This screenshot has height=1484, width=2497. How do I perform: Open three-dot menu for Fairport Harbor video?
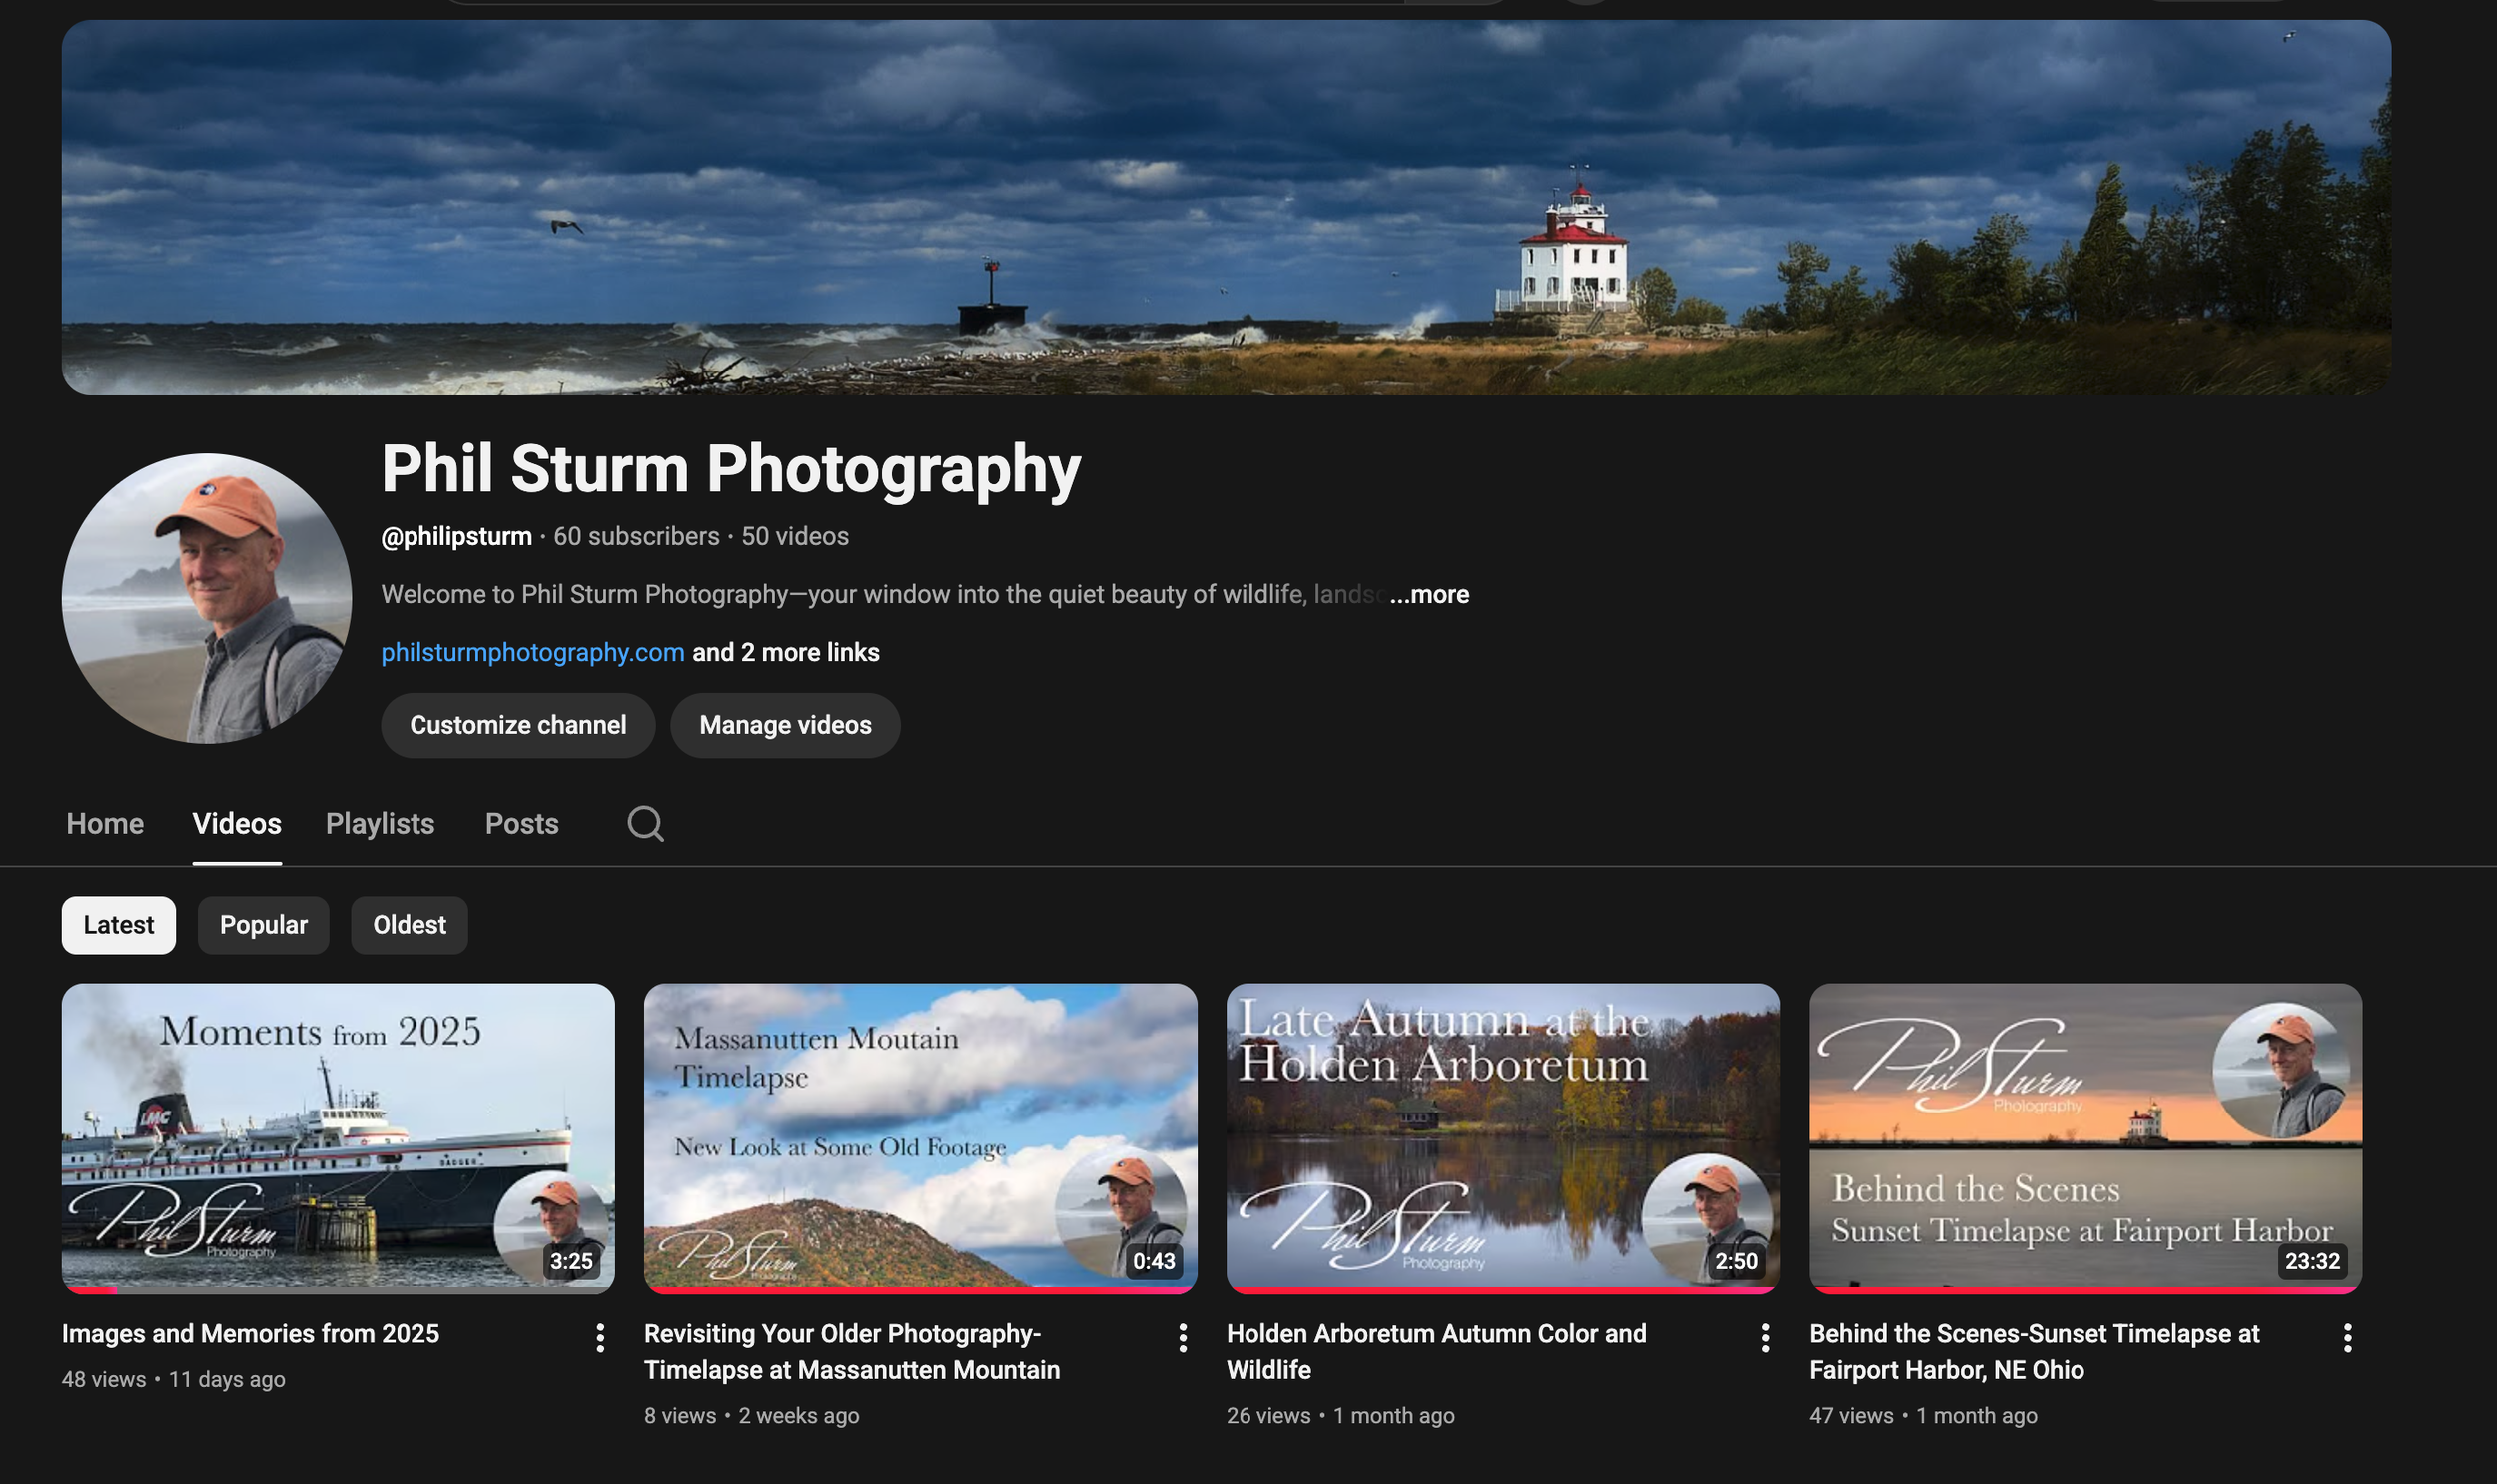(x=2347, y=1337)
